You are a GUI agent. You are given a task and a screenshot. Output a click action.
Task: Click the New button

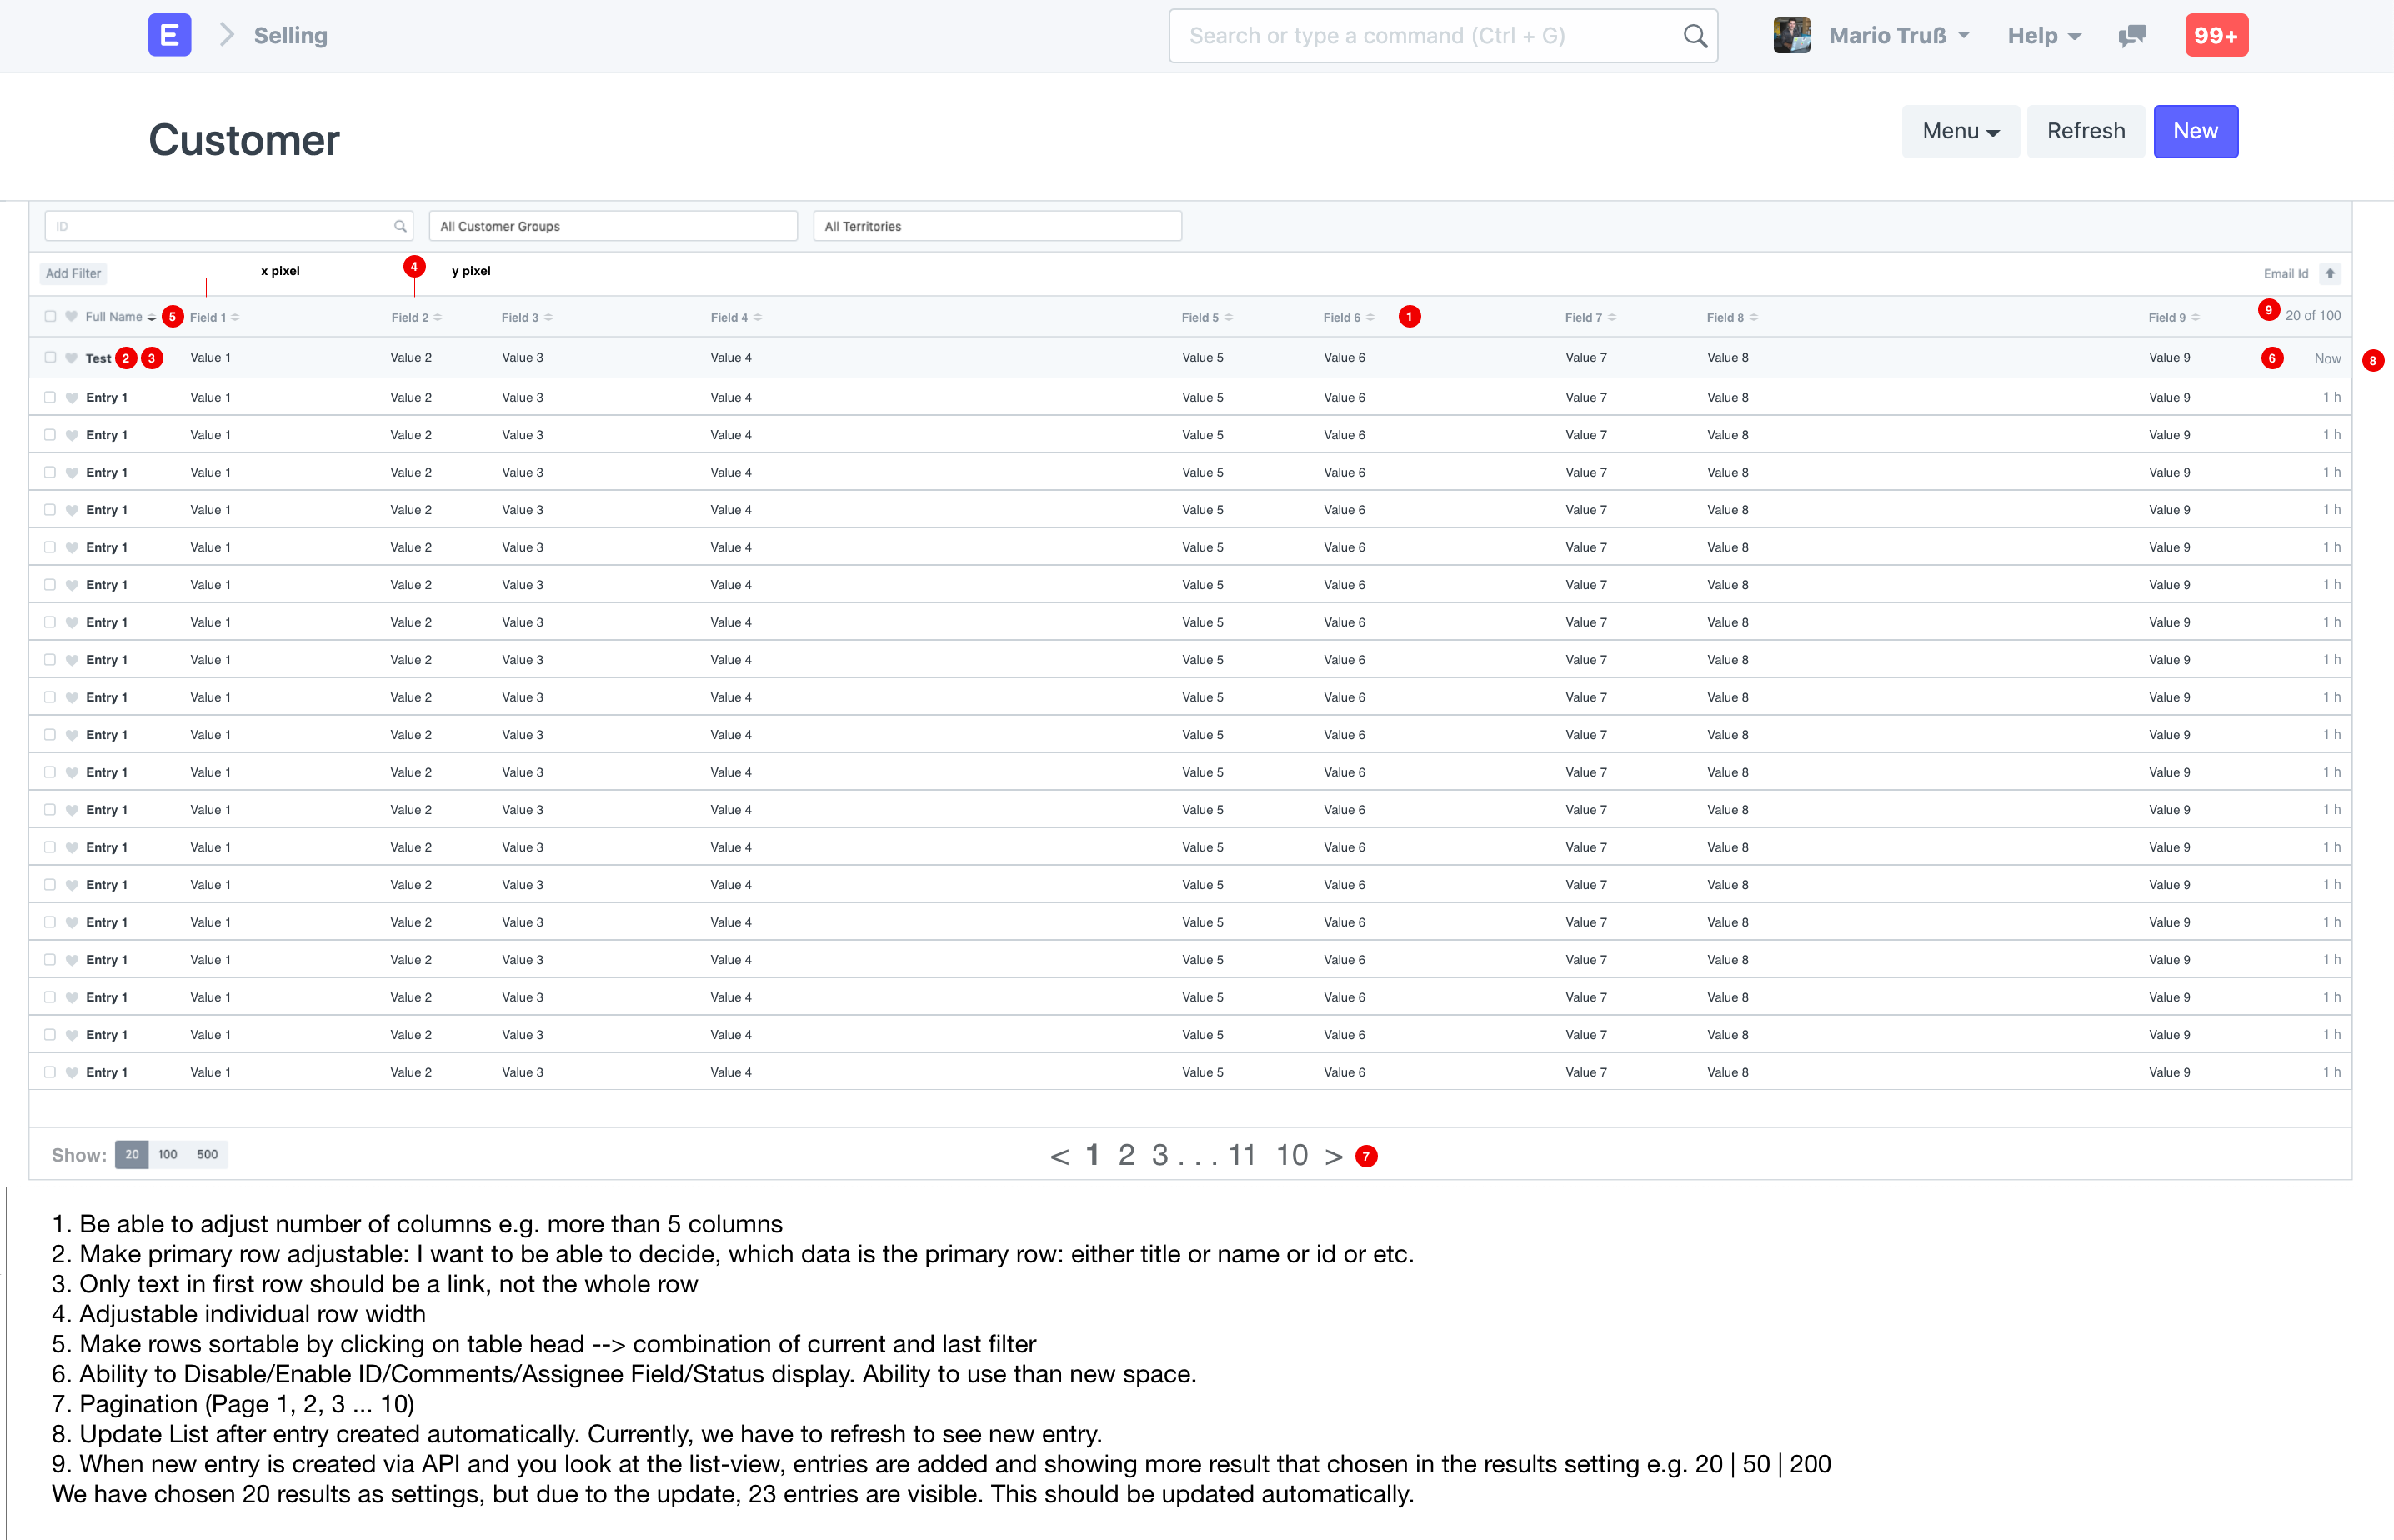[x=2195, y=131]
